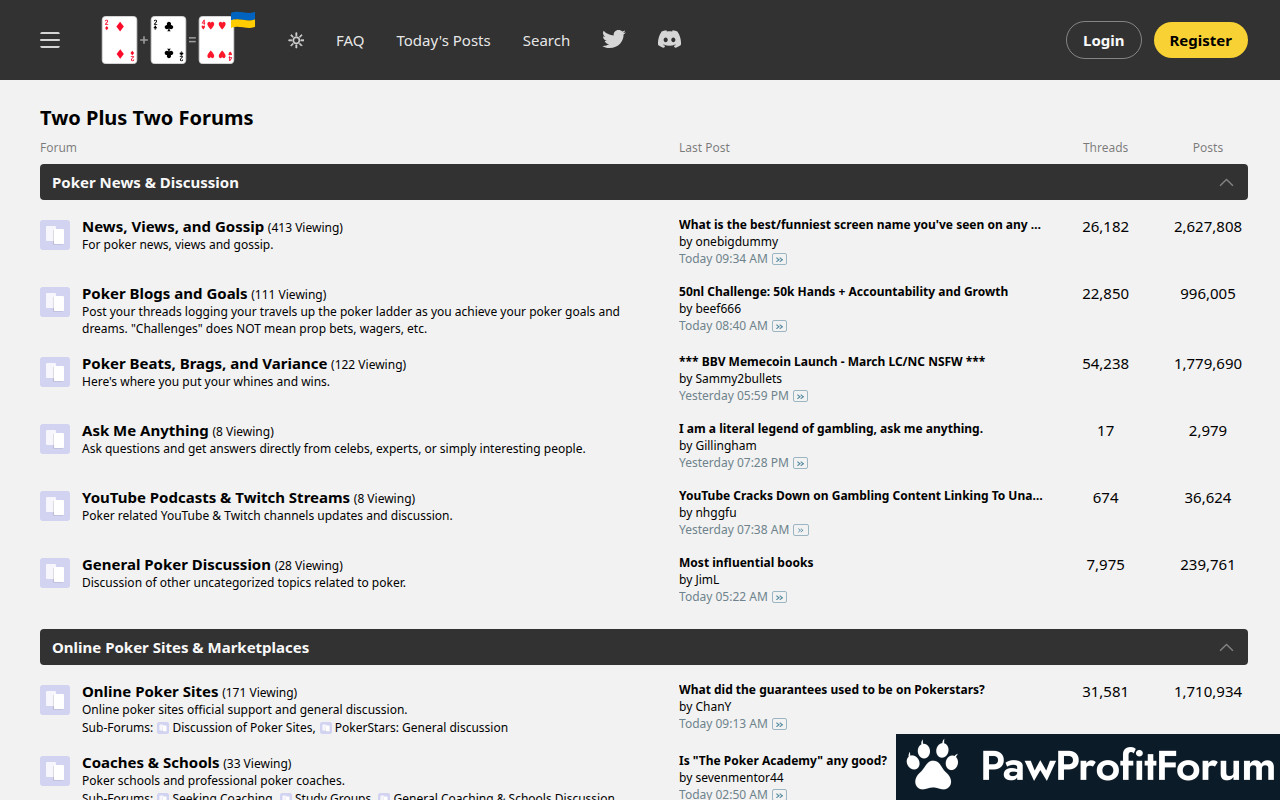Image resolution: width=1280 pixels, height=800 pixels.
Task: Click the yellow Register button
Action: [1201, 40]
